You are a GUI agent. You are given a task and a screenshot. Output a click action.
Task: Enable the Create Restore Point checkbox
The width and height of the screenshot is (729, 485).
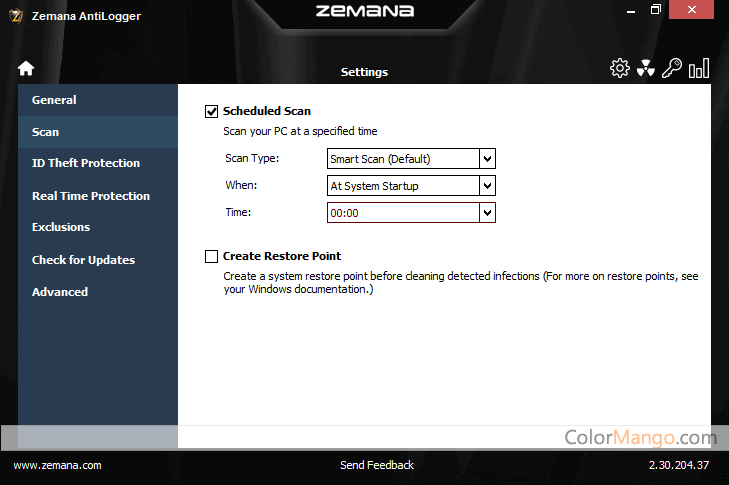[x=211, y=256]
